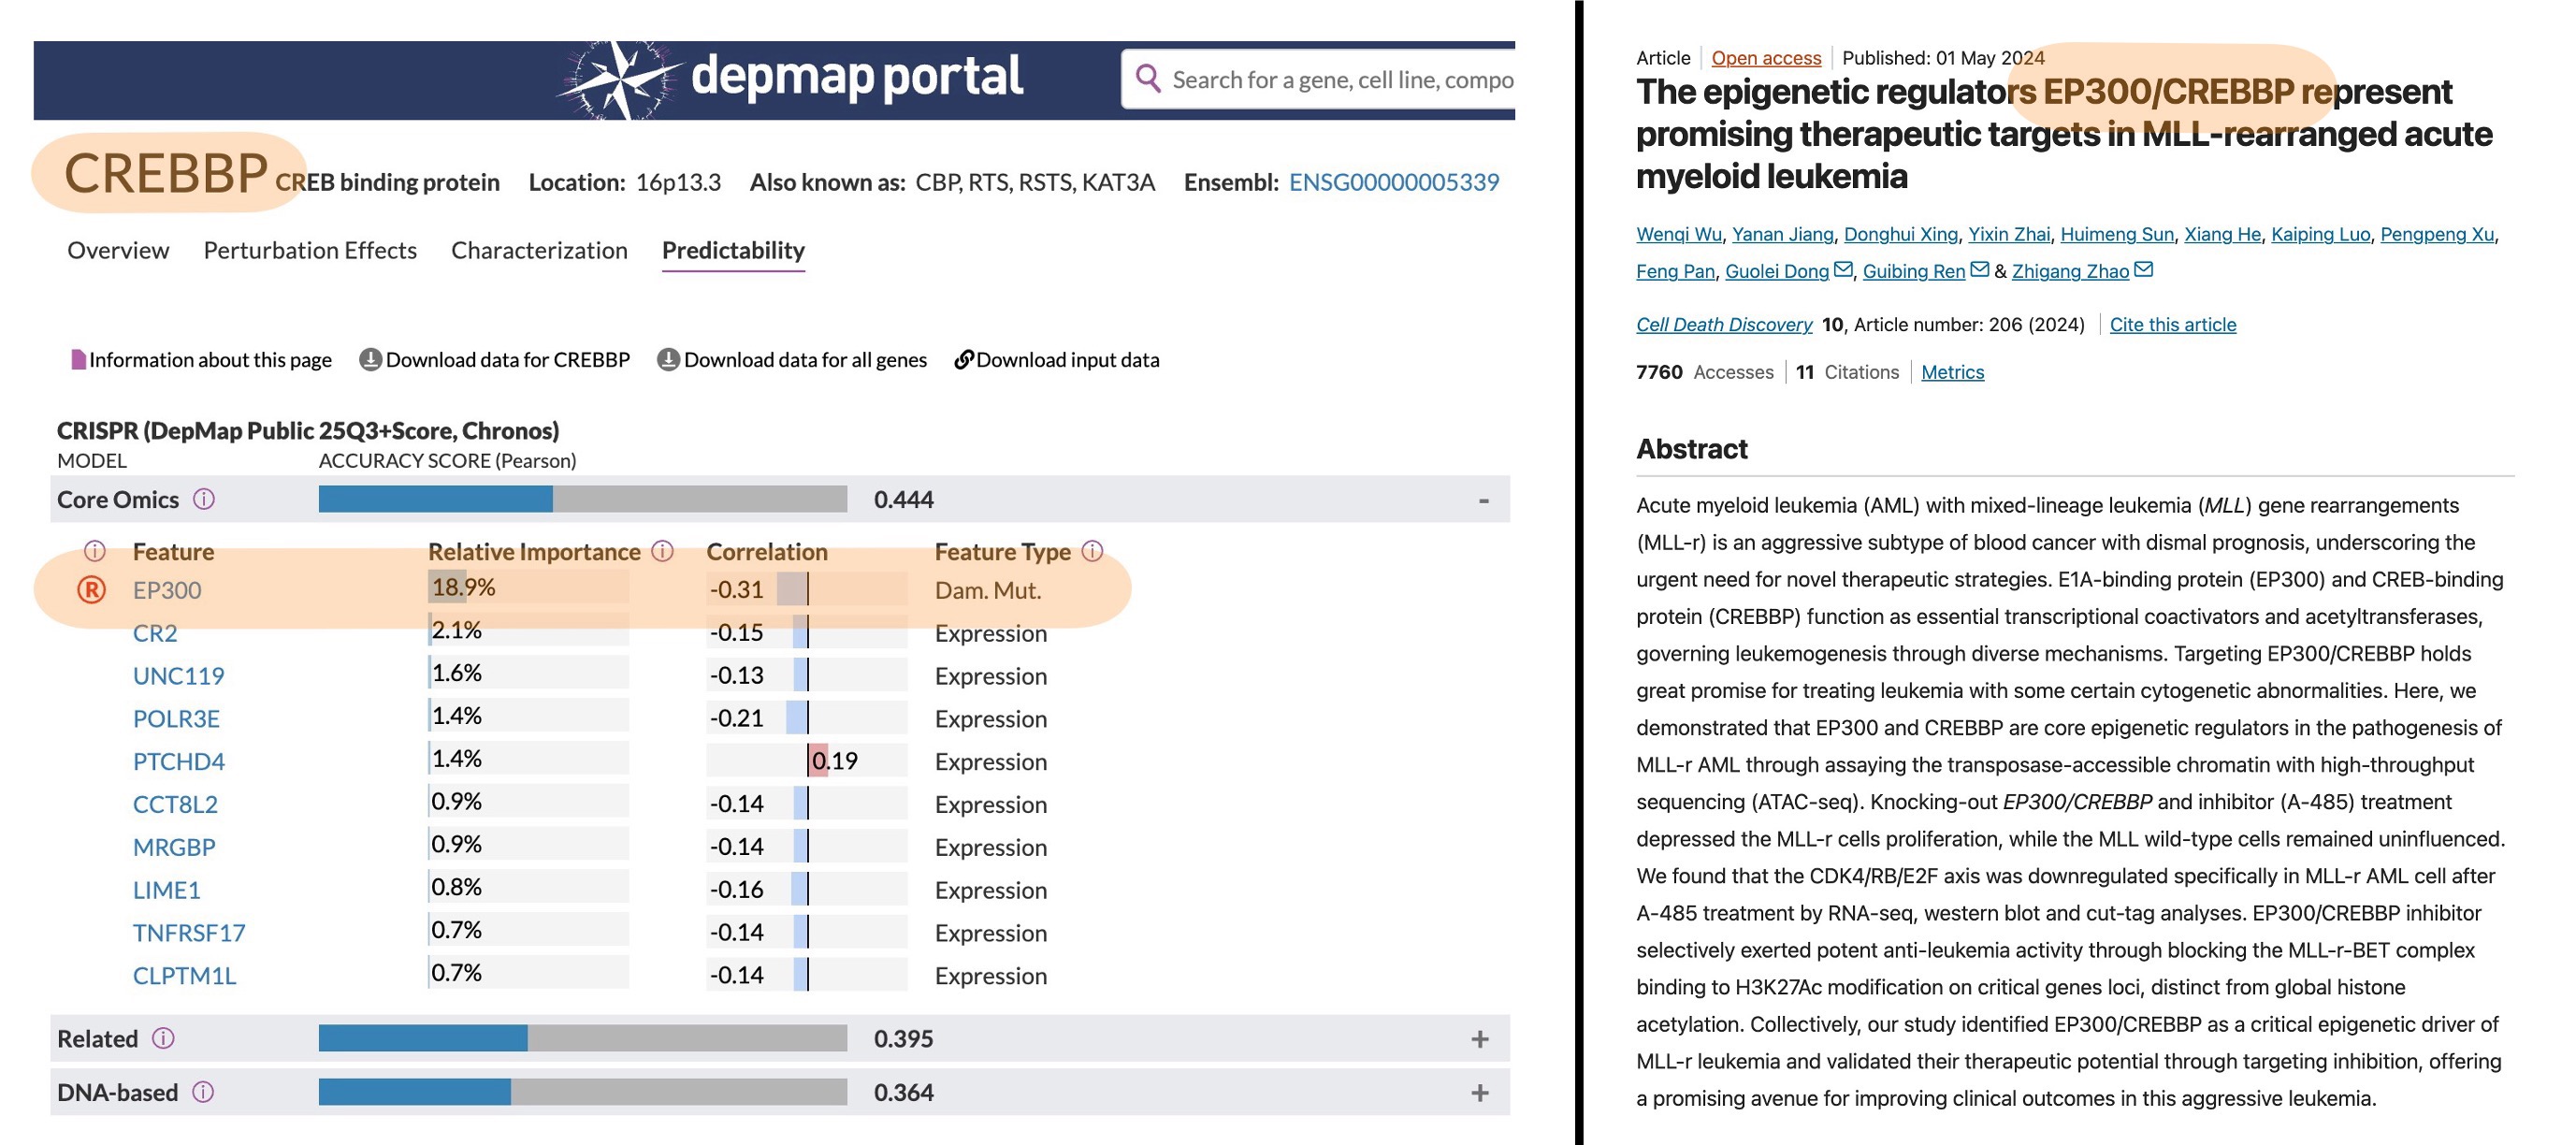
Task: Click the Related model info icon
Action: 163,1038
